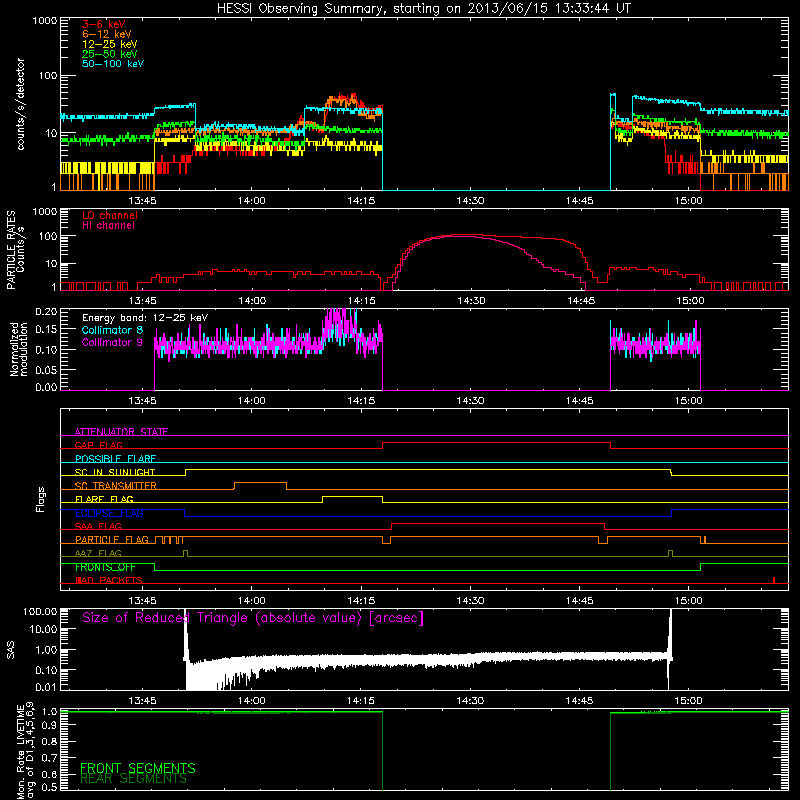
Task: Click the FLARE FLAG label
Action: [104, 499]
